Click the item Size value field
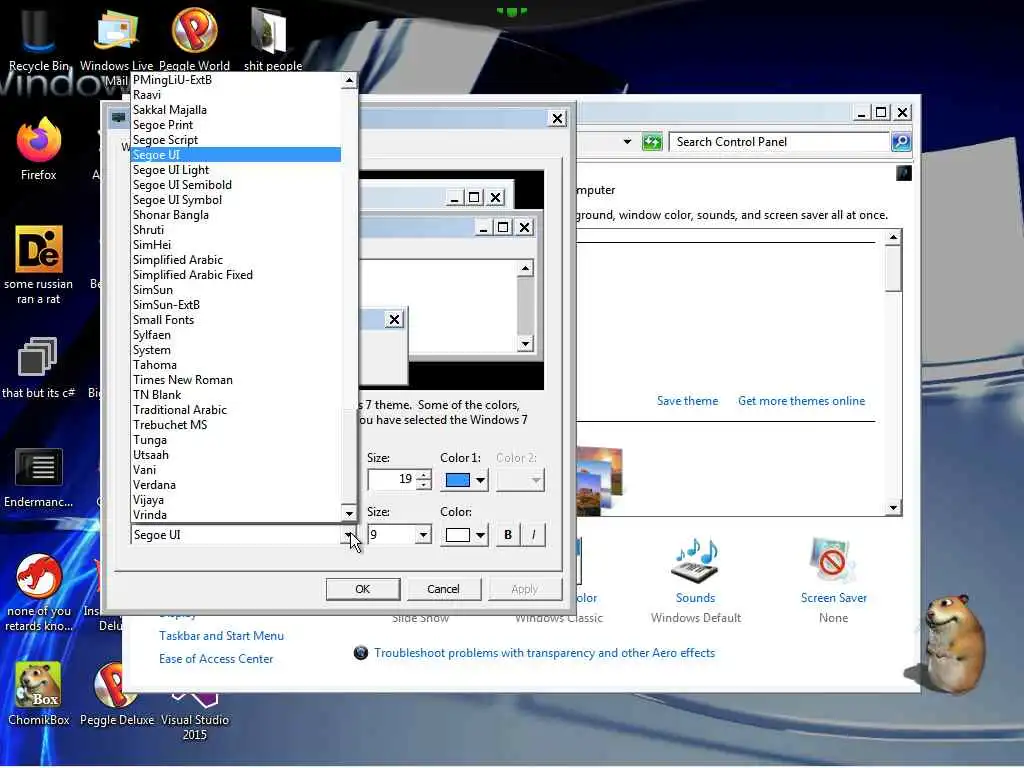The image size is (1024, 768). click(x=392, y=480)
